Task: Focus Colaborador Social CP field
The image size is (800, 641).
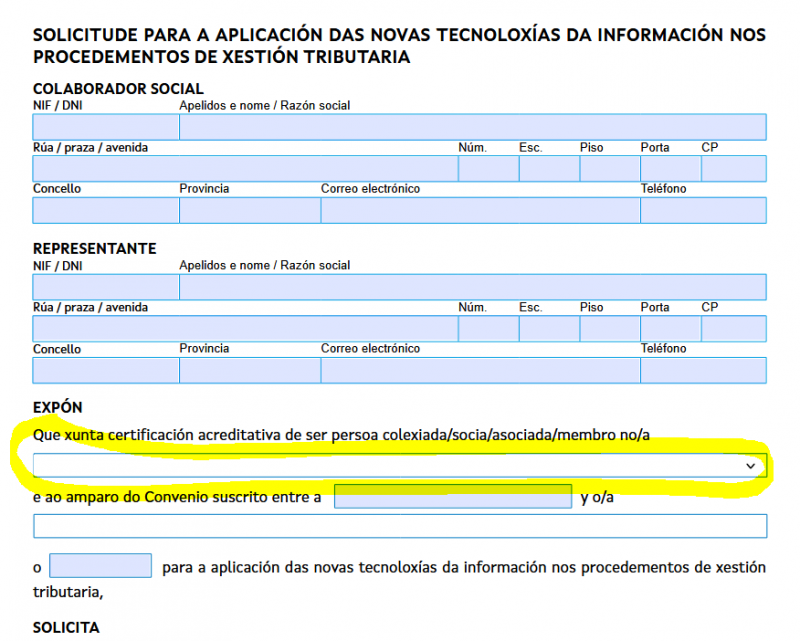Action: click(734, 168)
